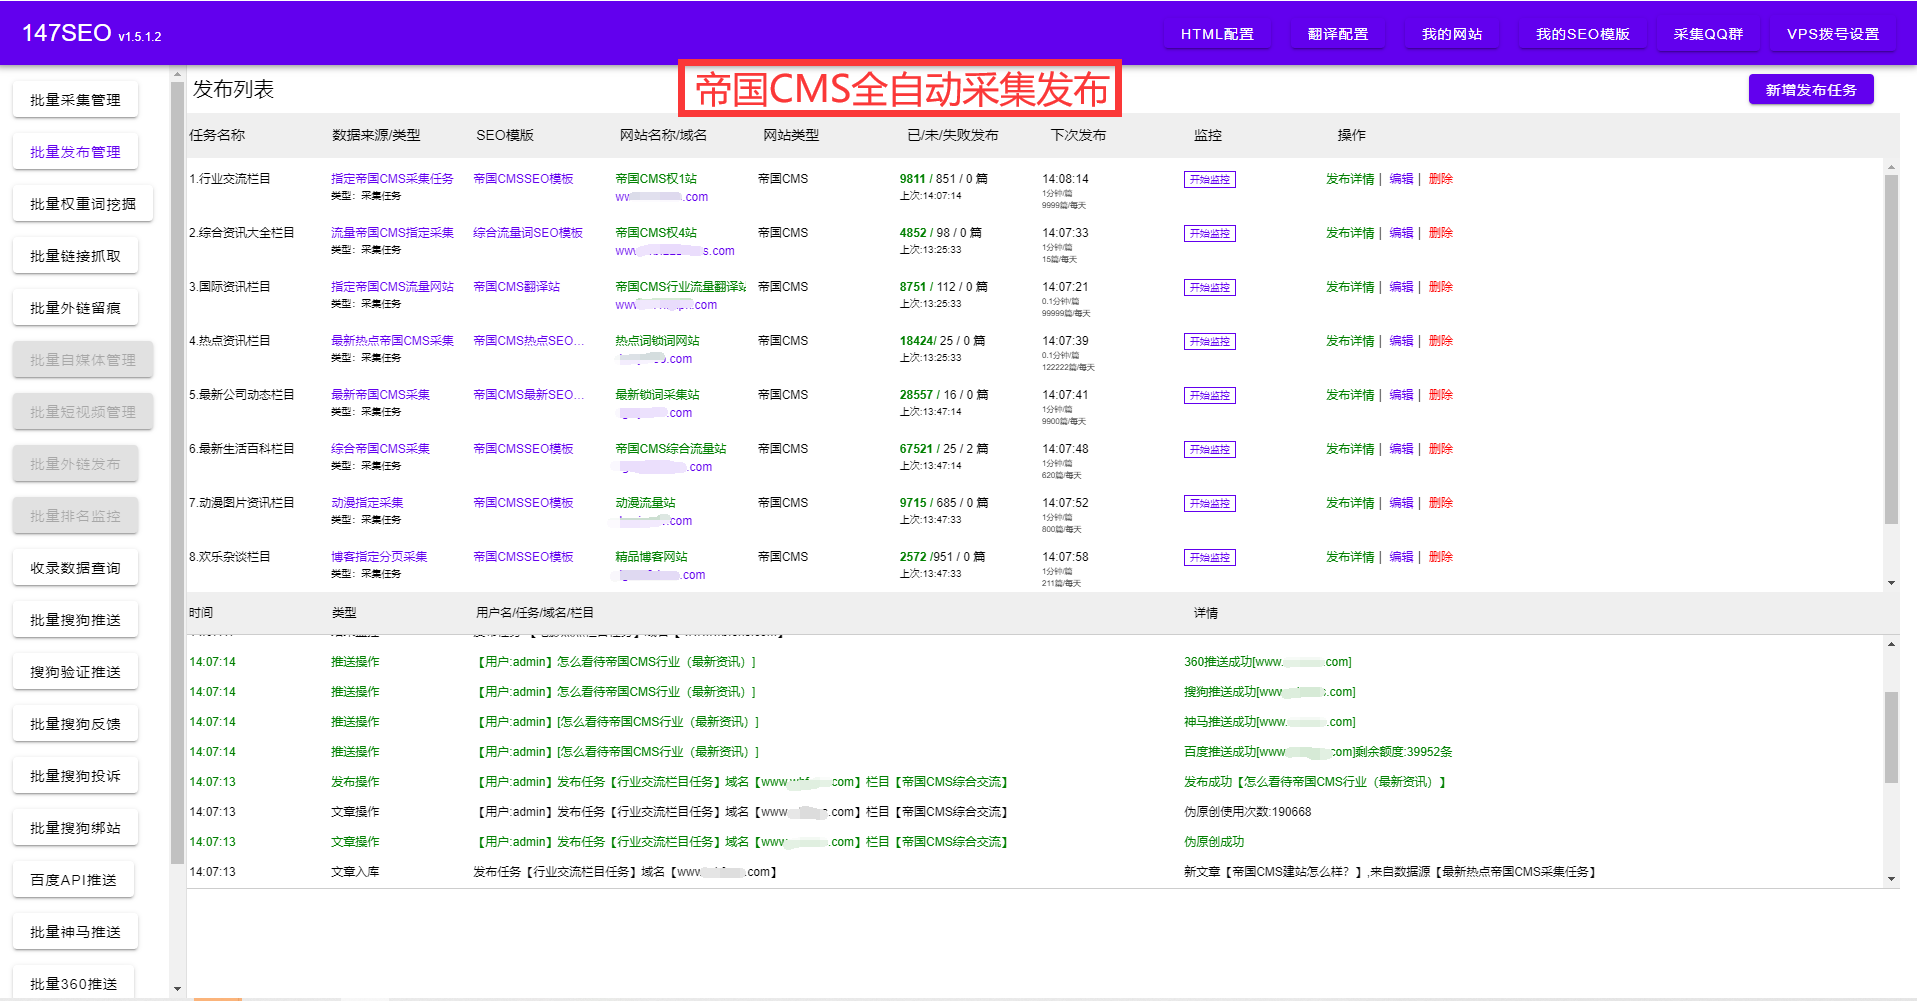Screen dimensions: 1917x1001
Task: Open 批量链接抓取 sidebar item
Action: [x=75, y=256]
